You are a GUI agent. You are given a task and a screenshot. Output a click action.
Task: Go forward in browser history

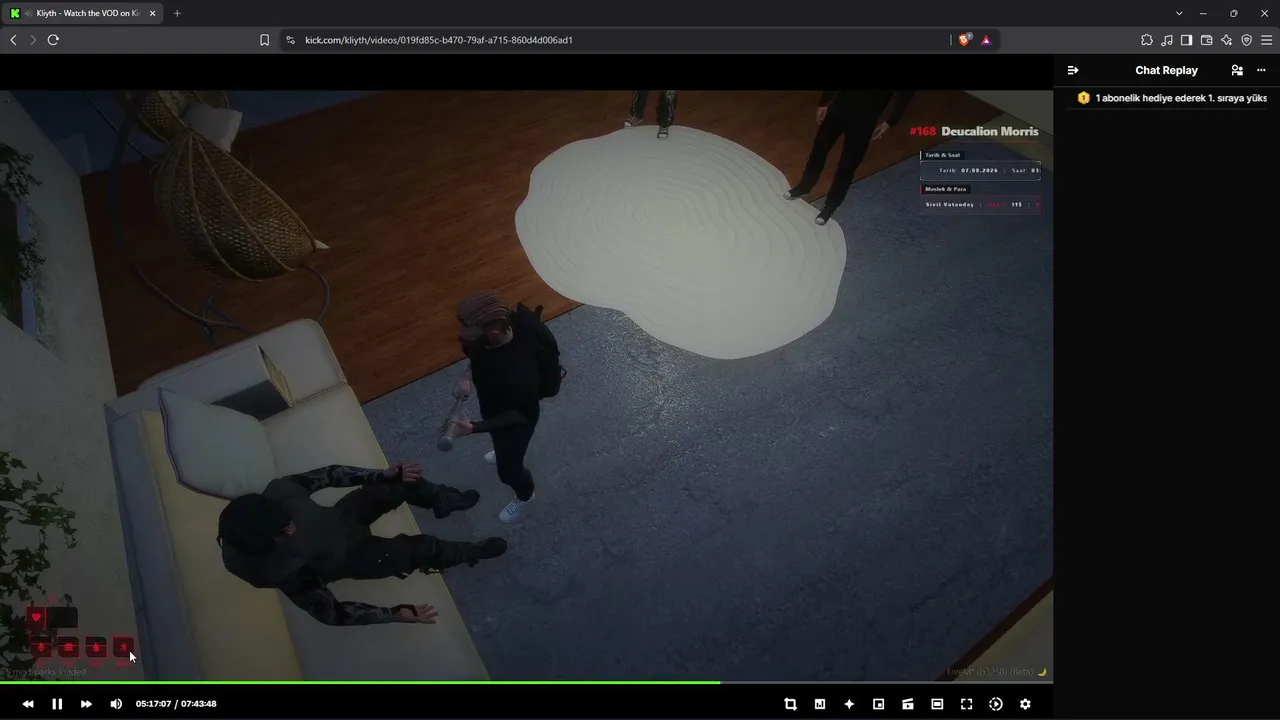coord(33,40)
